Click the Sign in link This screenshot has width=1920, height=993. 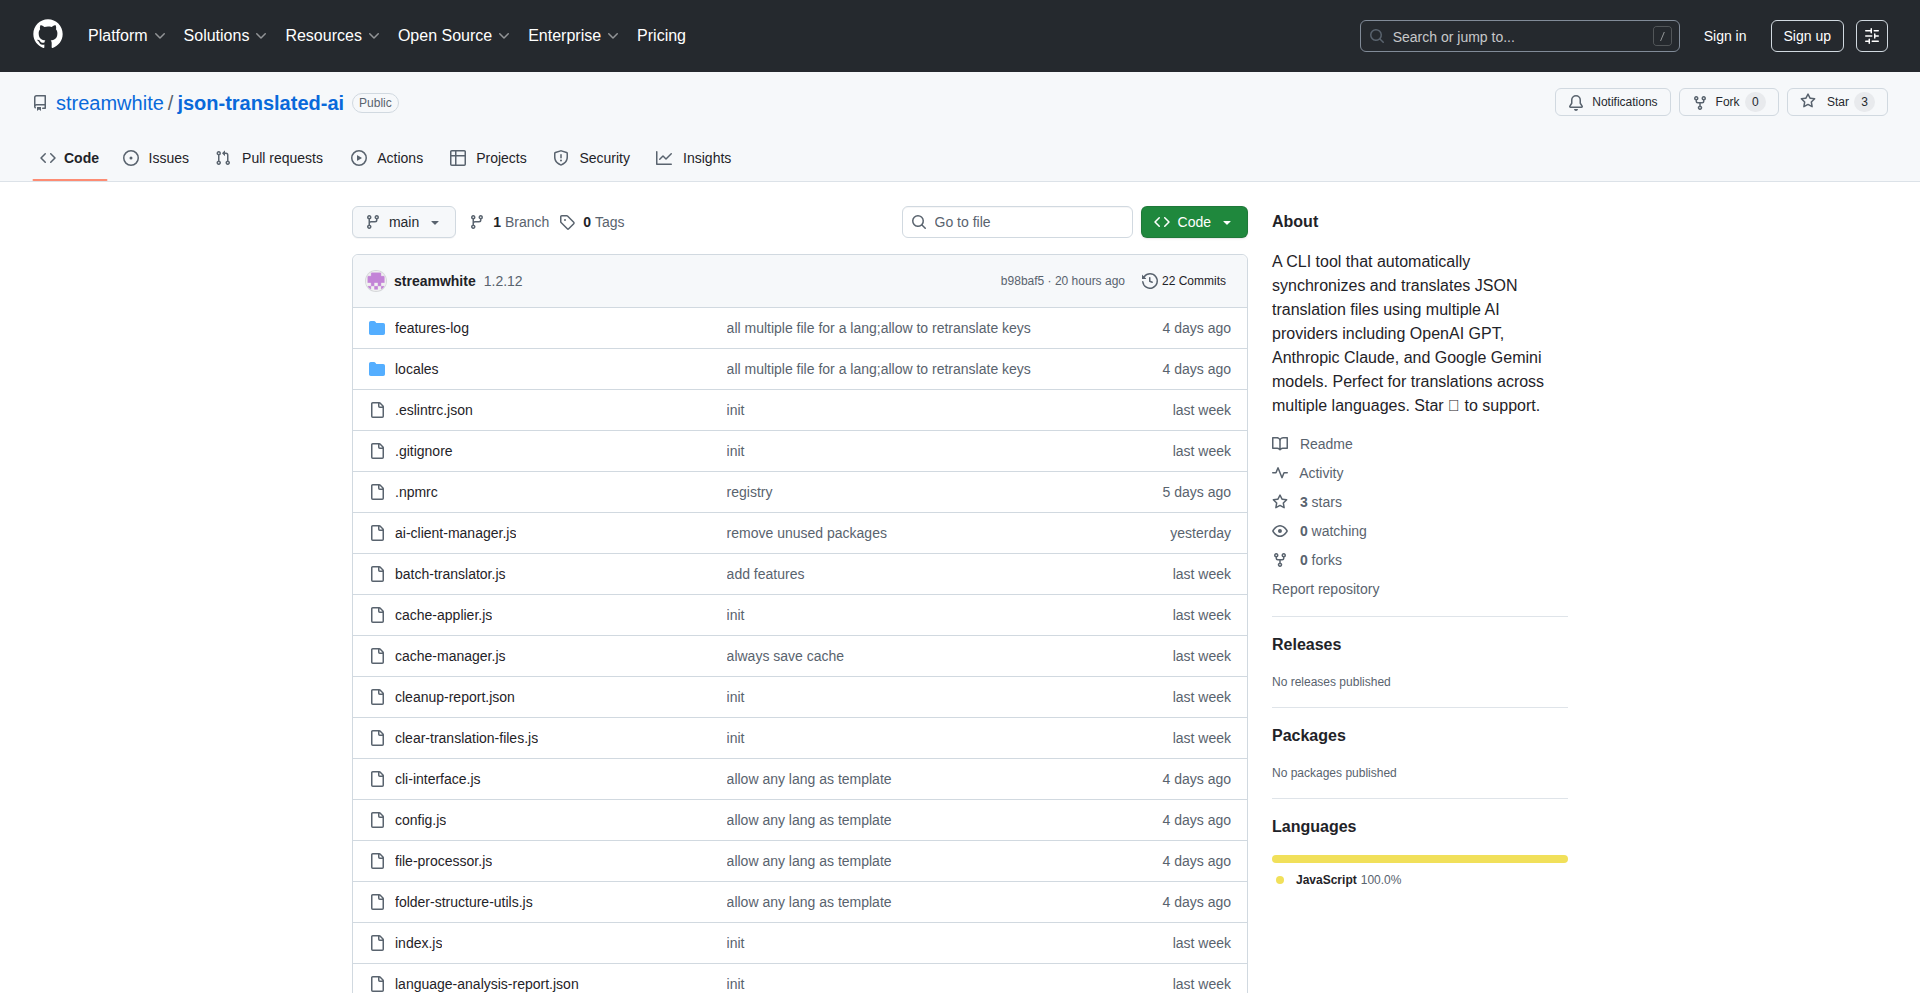(x=1725, y=36)
